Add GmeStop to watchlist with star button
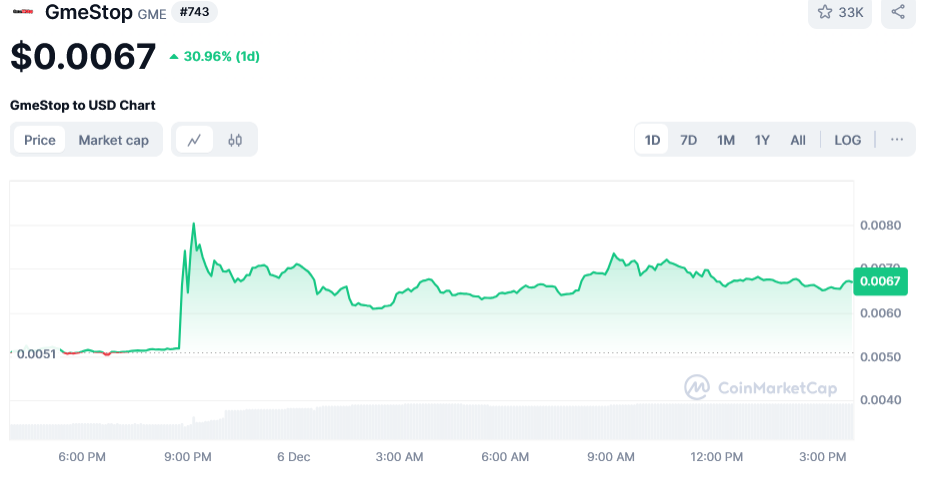Viewport: 928px width, 479px height. tap(840, 12)
